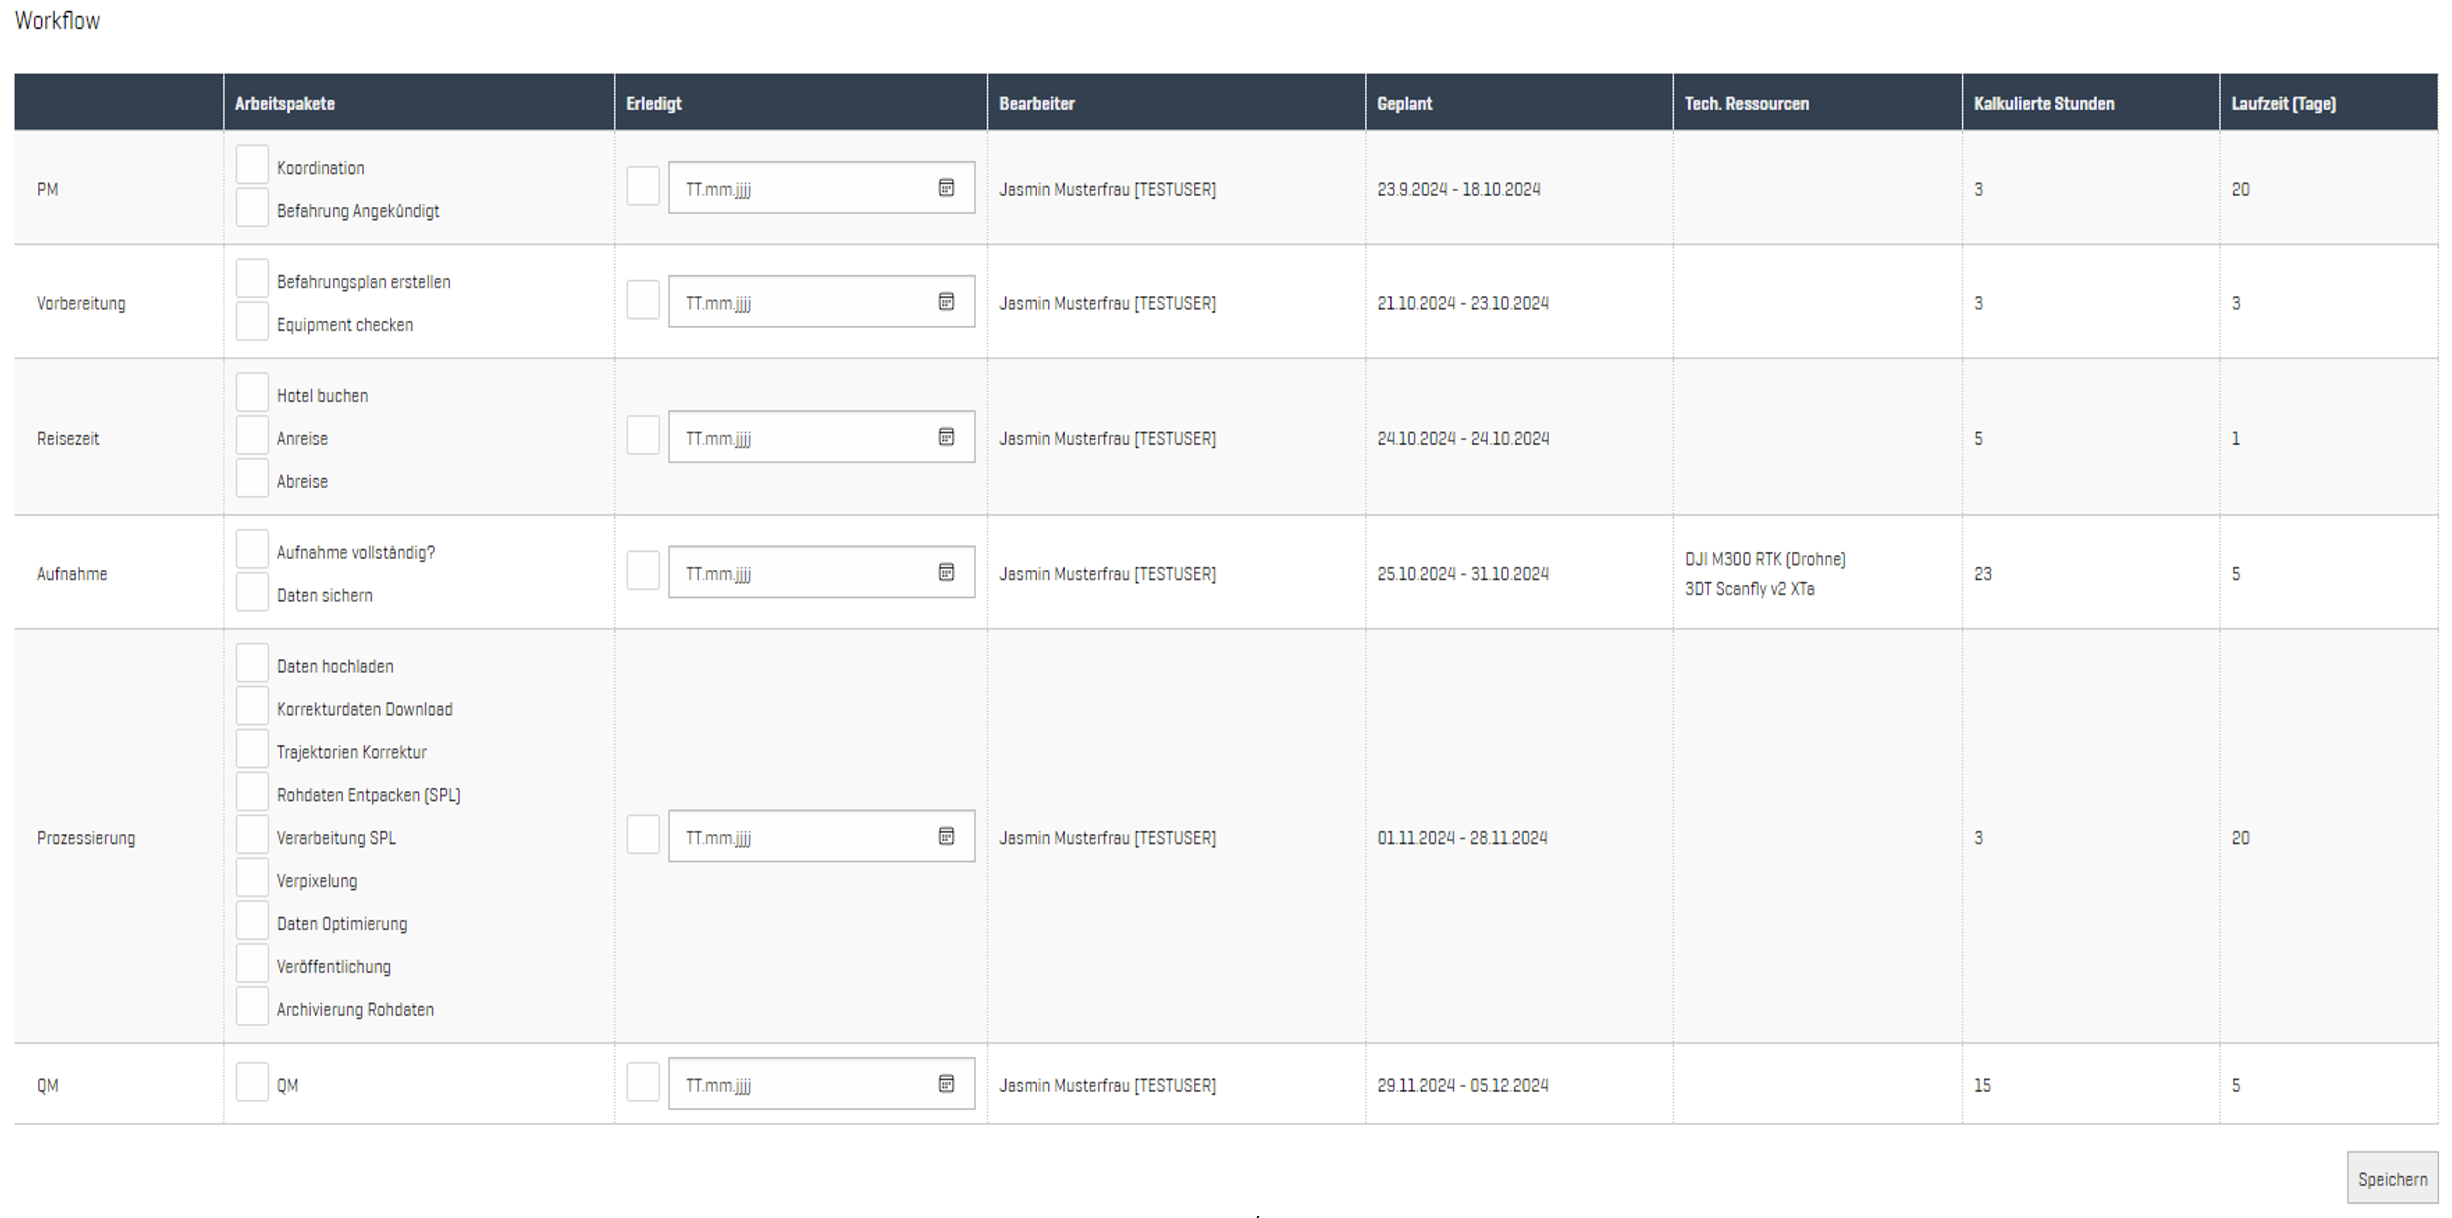Click the Geplant column header
This screenshot has width=2452, height=1218.
[1404, 104]
